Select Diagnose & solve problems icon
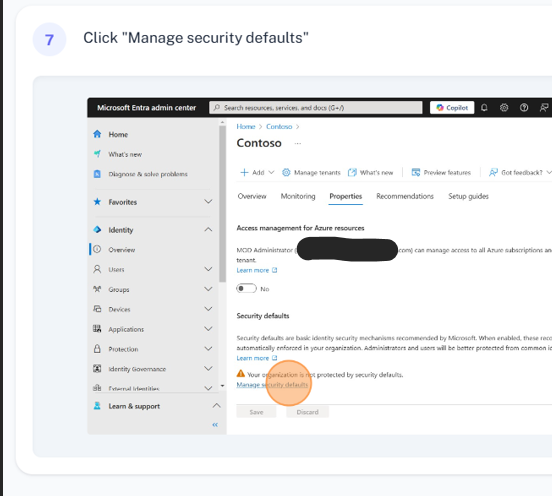The image size is (552, 496). [97, 174]
